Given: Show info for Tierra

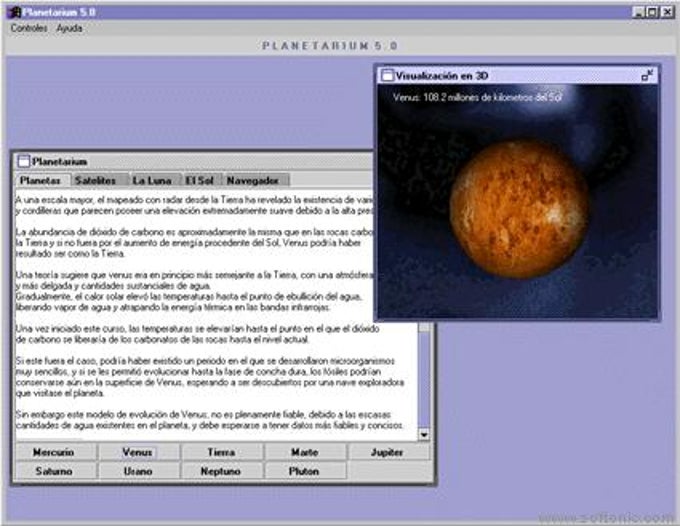Looking at the screenshot, I should (221, 452).
